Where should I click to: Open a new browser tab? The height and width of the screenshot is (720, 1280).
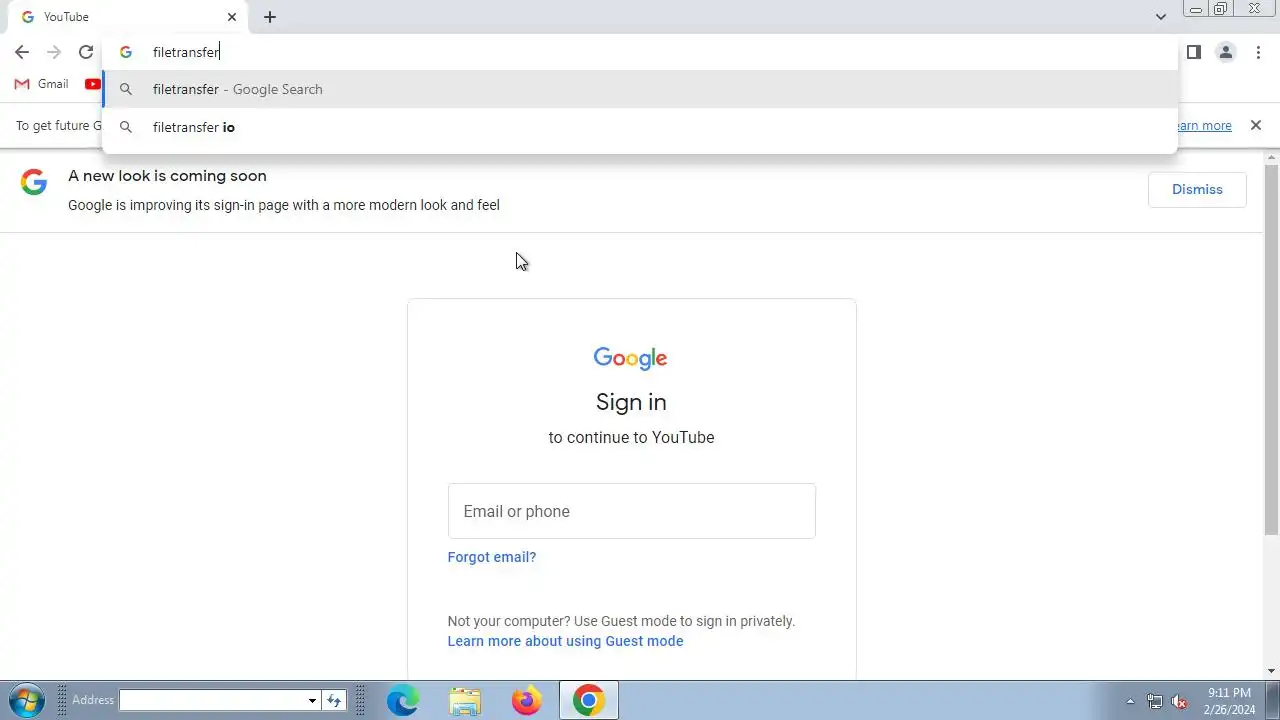[x=270, y=17]
